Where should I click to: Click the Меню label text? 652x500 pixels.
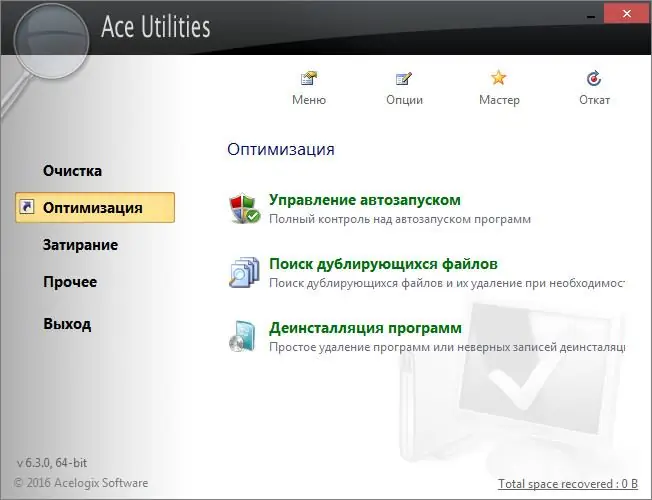309,100
